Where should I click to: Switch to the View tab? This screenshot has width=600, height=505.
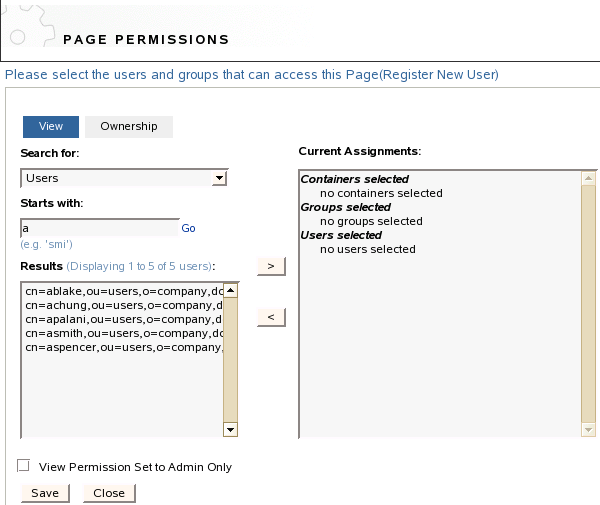pyautogui.click(x=51, y=127)
